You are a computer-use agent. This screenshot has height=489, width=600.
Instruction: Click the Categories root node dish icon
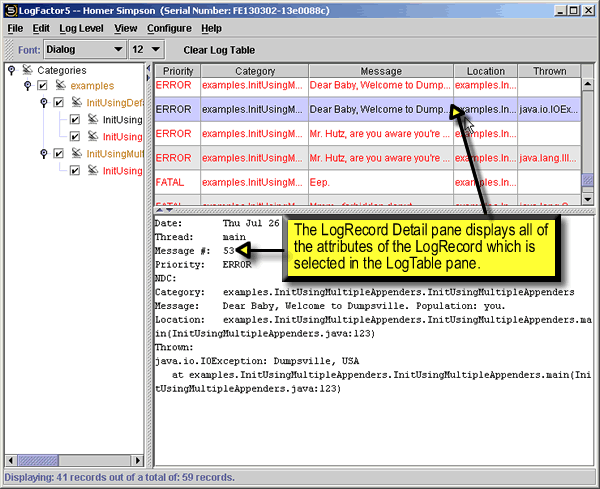coord(27,70)
